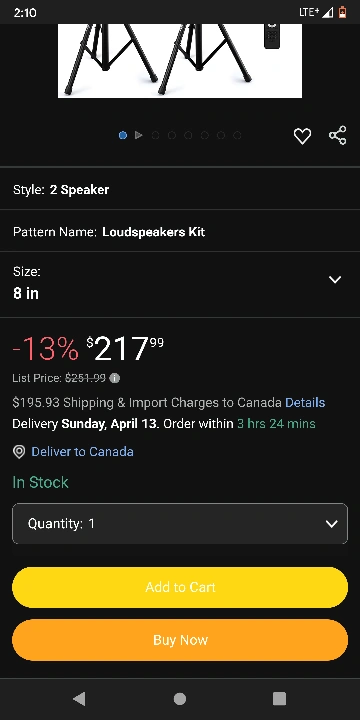
Task: Open shipping charges Details link
Action: pyautogui.click(x=305, y=403)
